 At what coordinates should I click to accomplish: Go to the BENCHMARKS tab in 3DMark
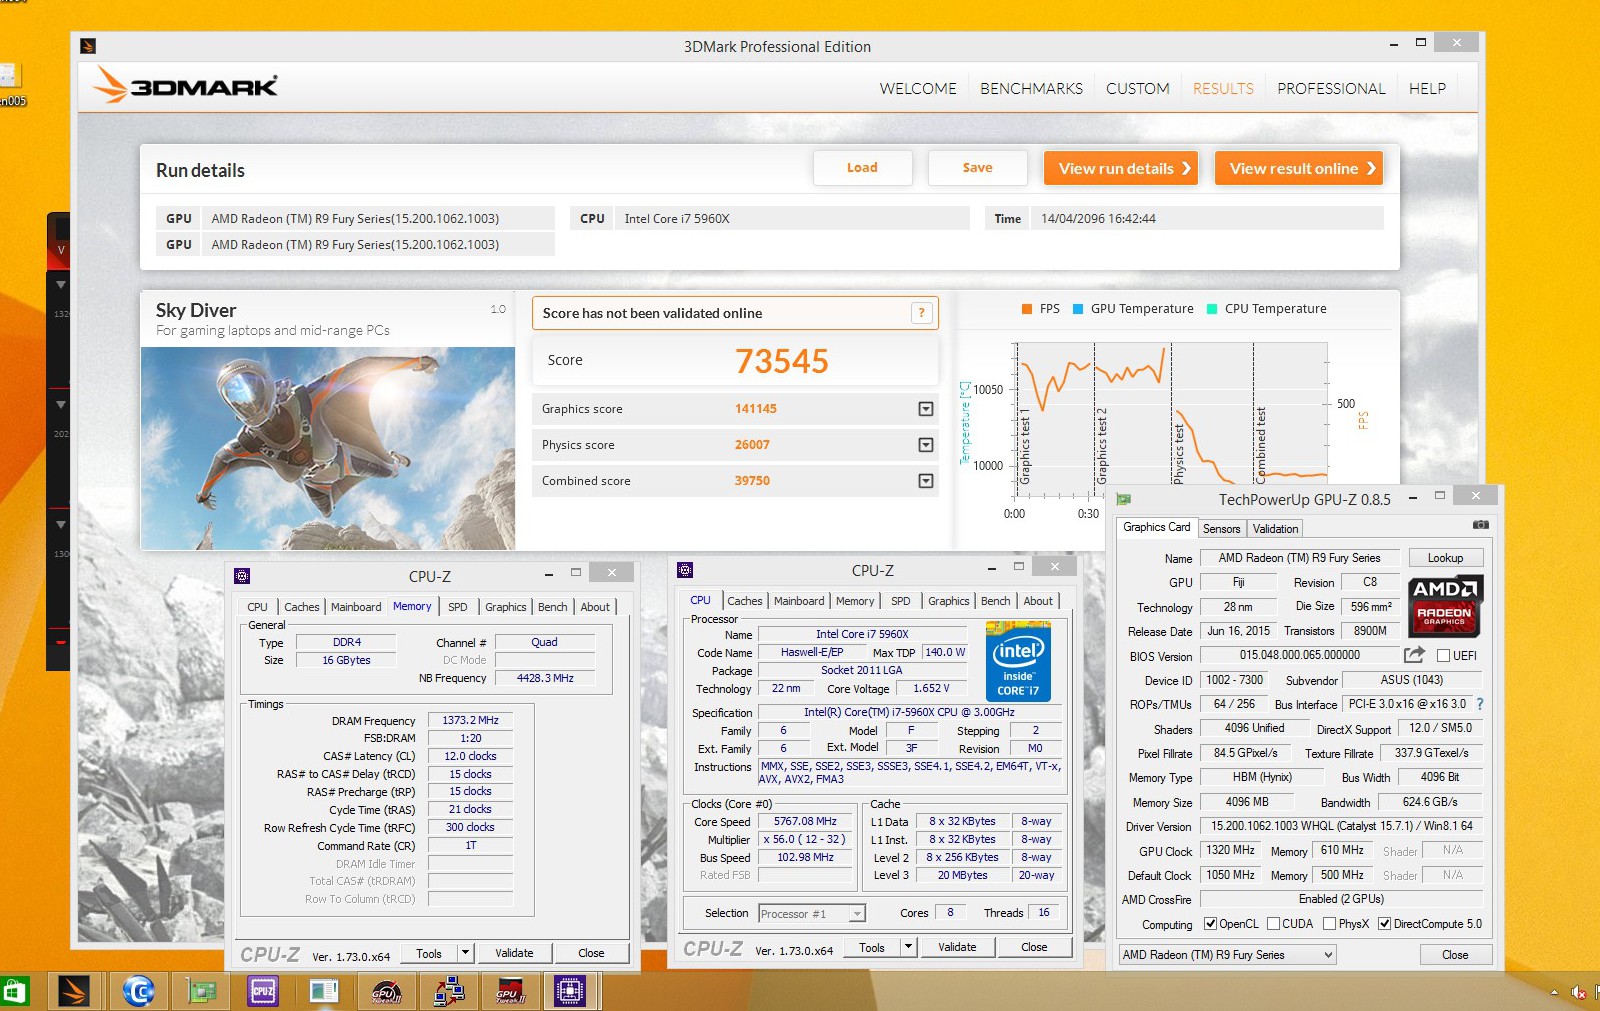[x=1031, y=88]
